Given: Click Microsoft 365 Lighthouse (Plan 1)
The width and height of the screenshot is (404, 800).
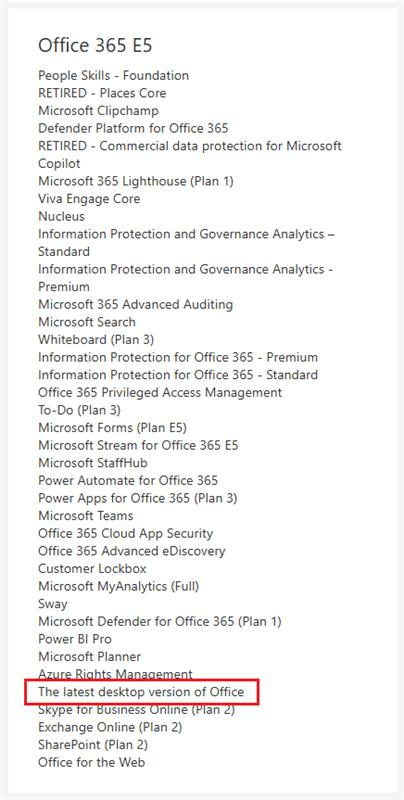Looking at the screenshot, I should (136, 181).
